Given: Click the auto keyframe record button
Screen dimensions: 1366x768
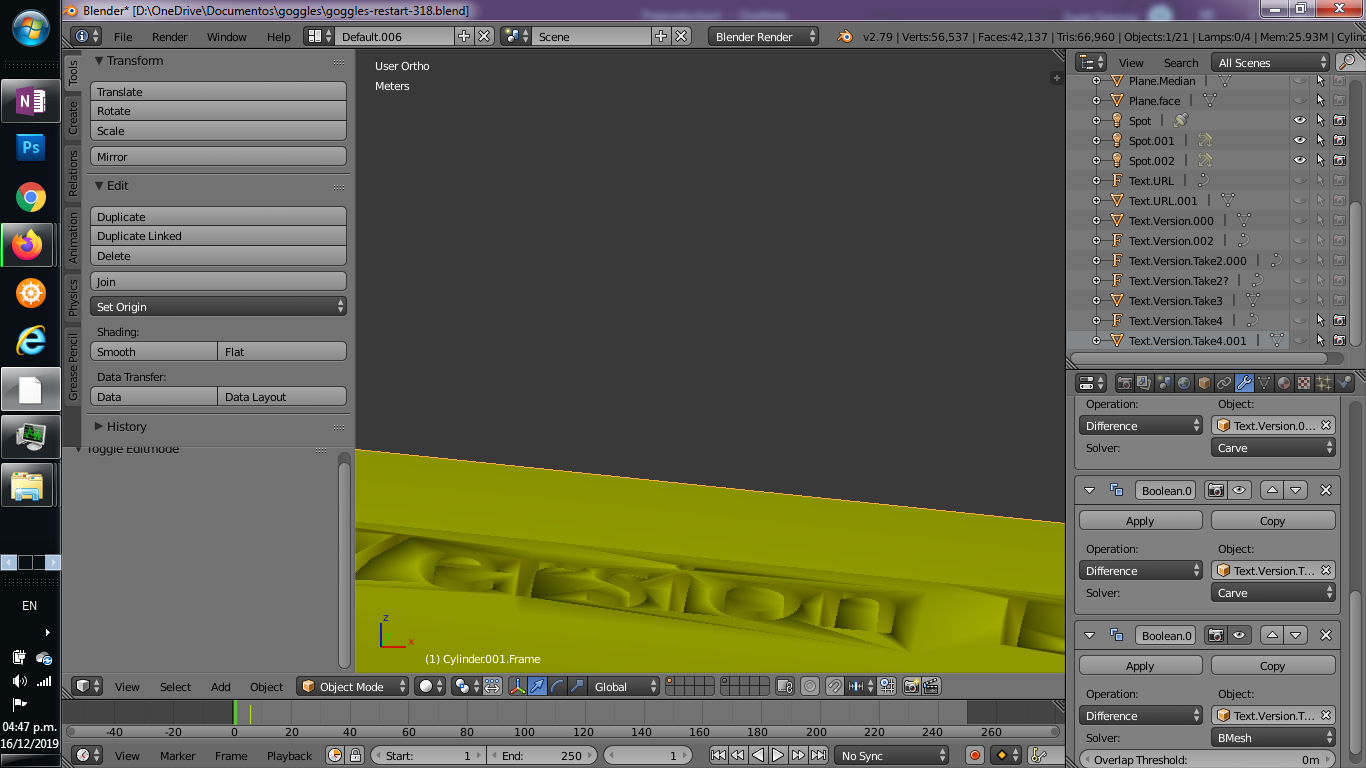Looking at the screenshot, I should coord(975,756).
